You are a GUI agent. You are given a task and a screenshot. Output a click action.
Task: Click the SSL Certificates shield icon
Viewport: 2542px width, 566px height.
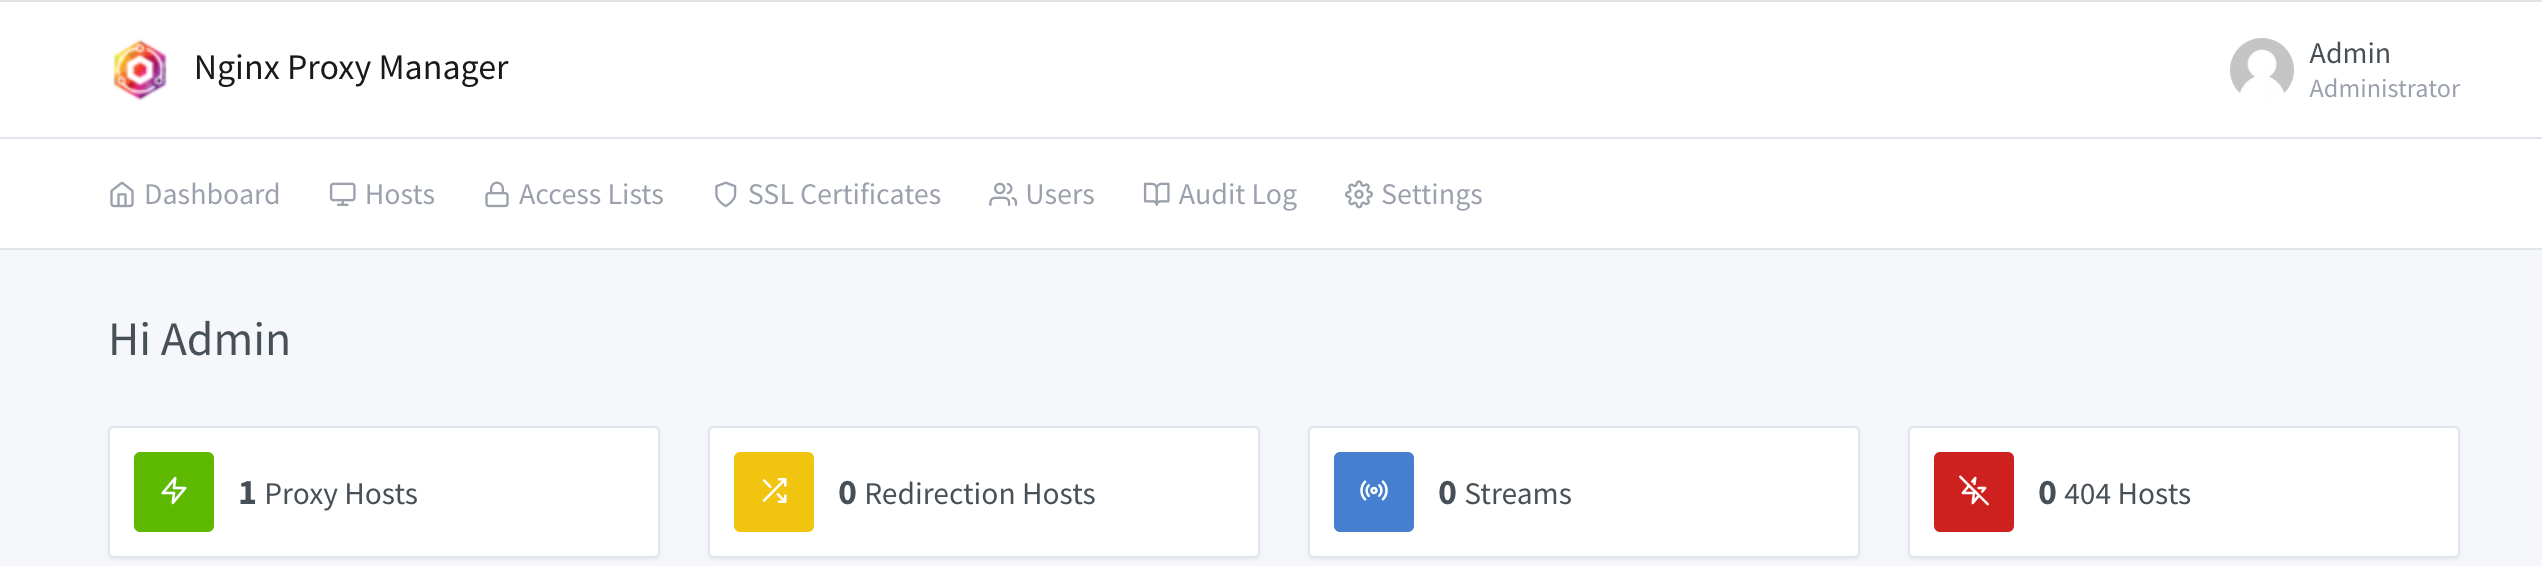tap(725, 195)
